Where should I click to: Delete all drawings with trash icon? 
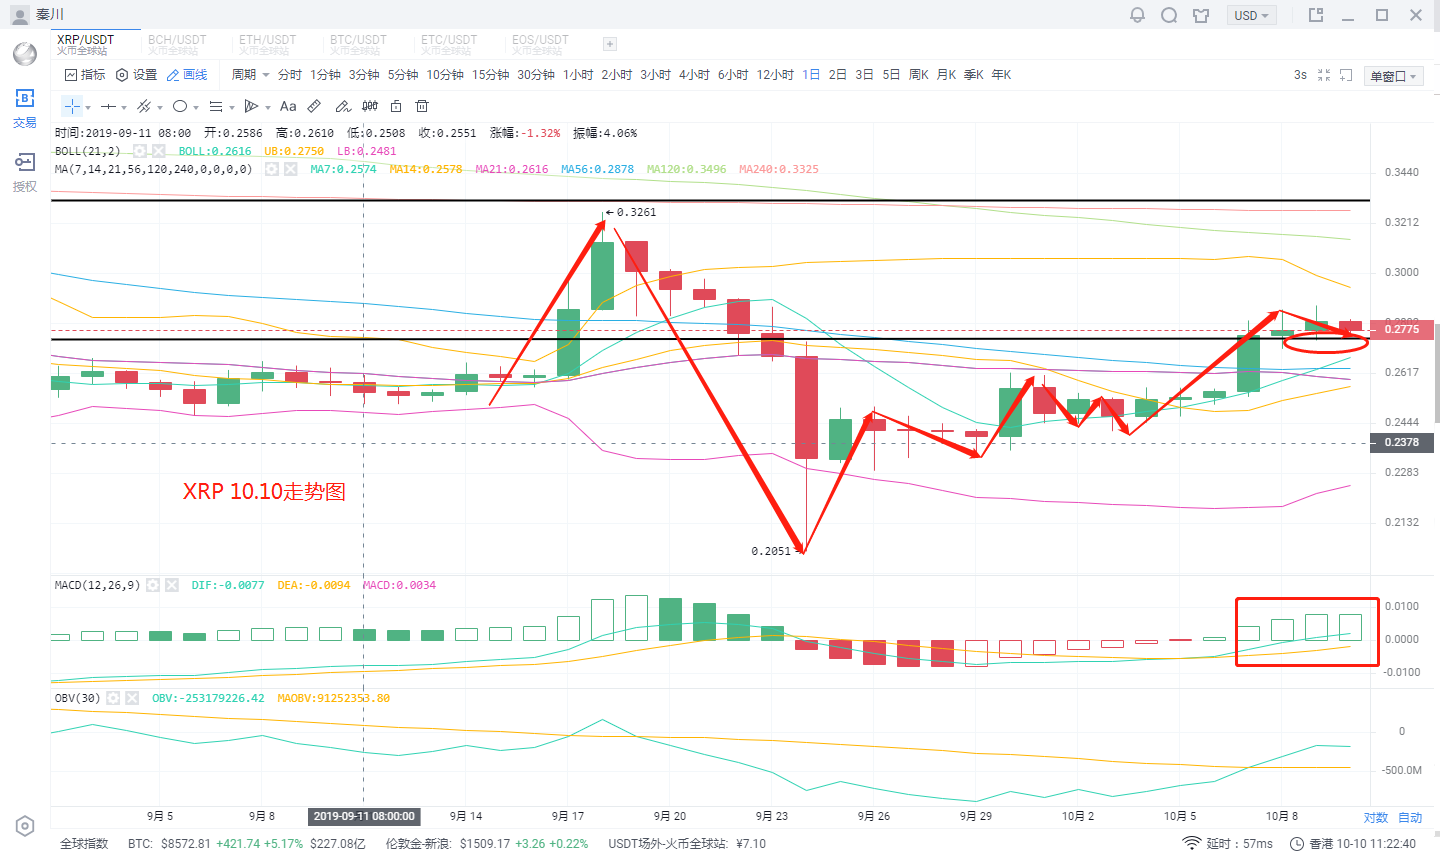click(422, 106)
